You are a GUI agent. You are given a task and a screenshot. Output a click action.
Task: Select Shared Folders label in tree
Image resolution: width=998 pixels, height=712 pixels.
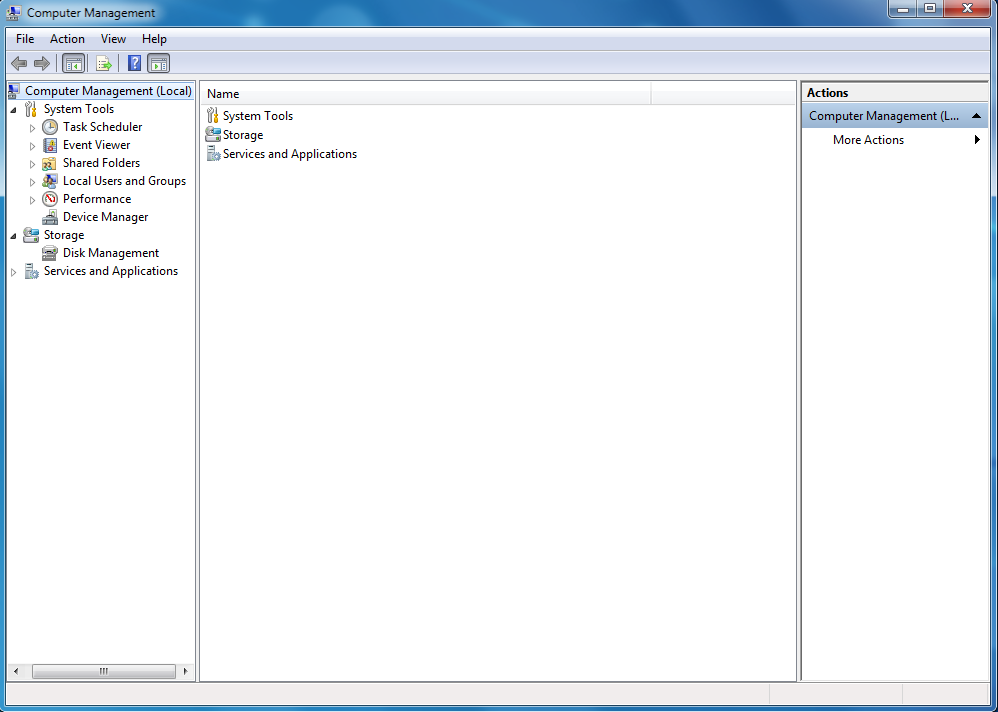tap(101, 164)
